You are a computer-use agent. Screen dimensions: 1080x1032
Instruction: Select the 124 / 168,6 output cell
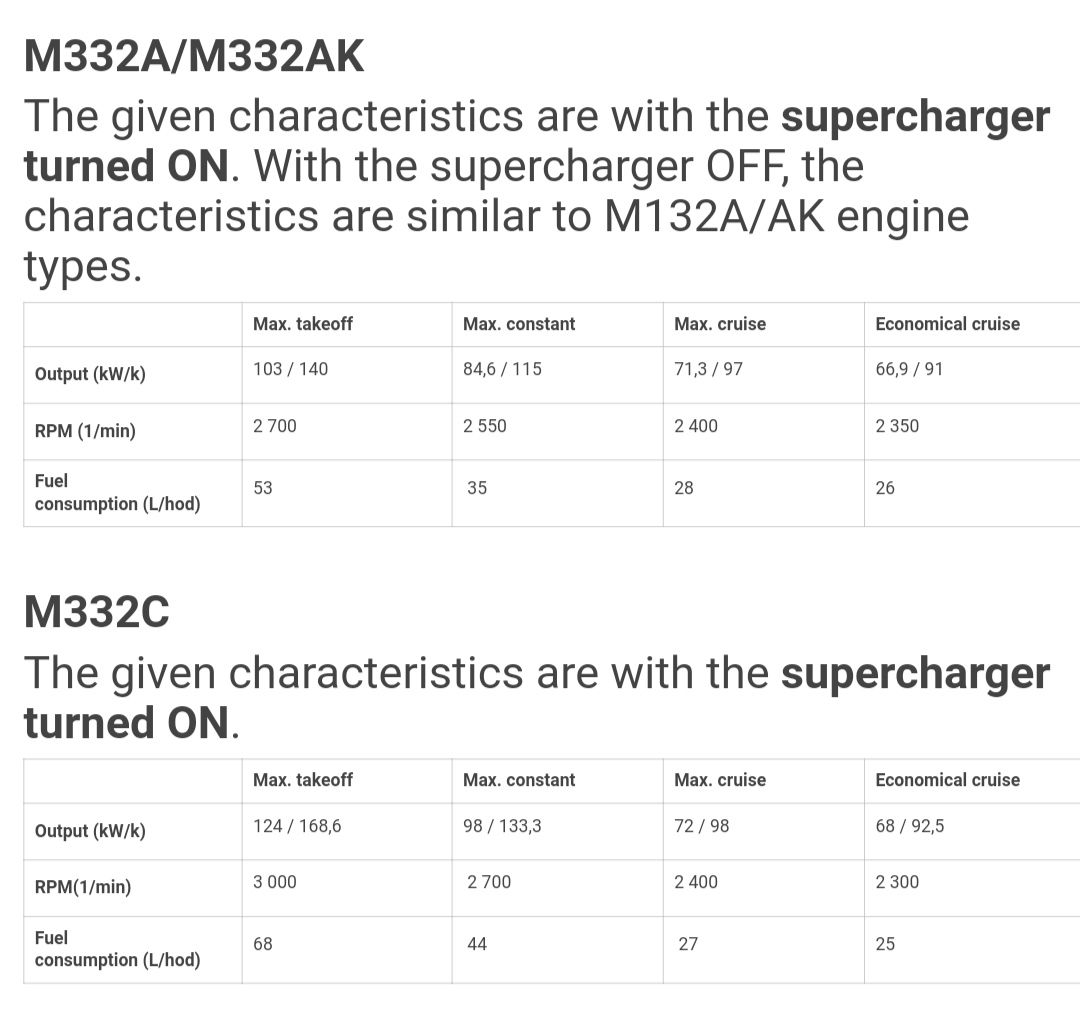coord(297,826)
